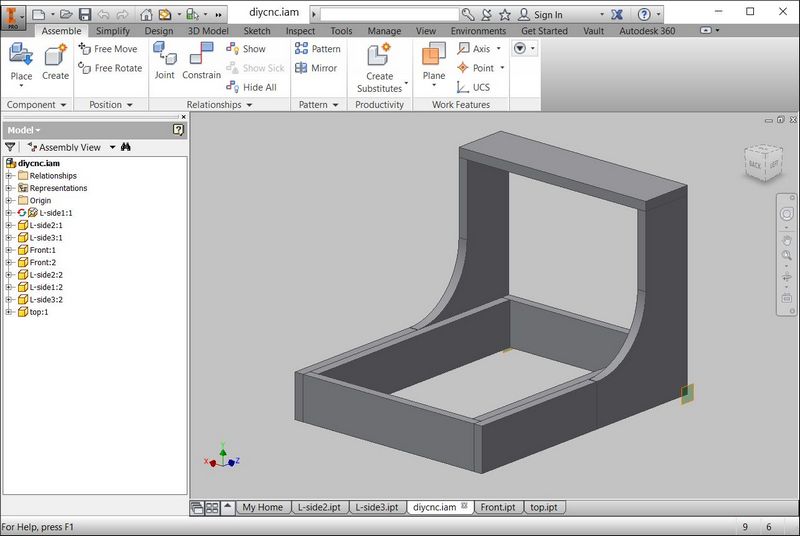Click the search input field in title bar

click(x=389, y=14)
